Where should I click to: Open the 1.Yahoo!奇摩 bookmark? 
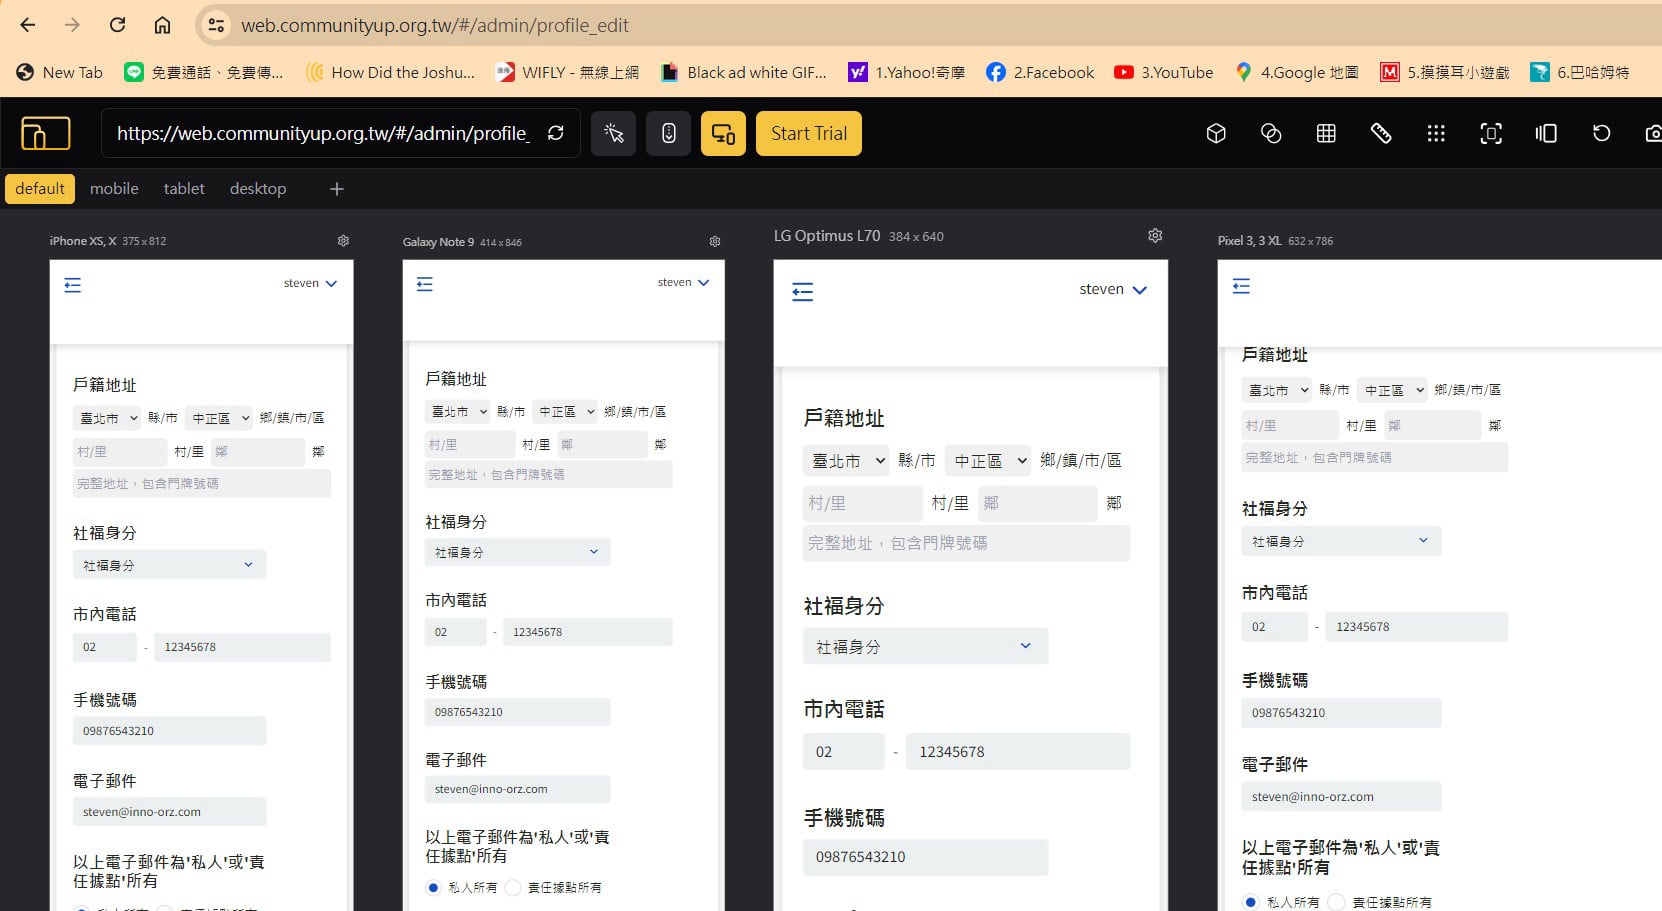pos(907,72)
